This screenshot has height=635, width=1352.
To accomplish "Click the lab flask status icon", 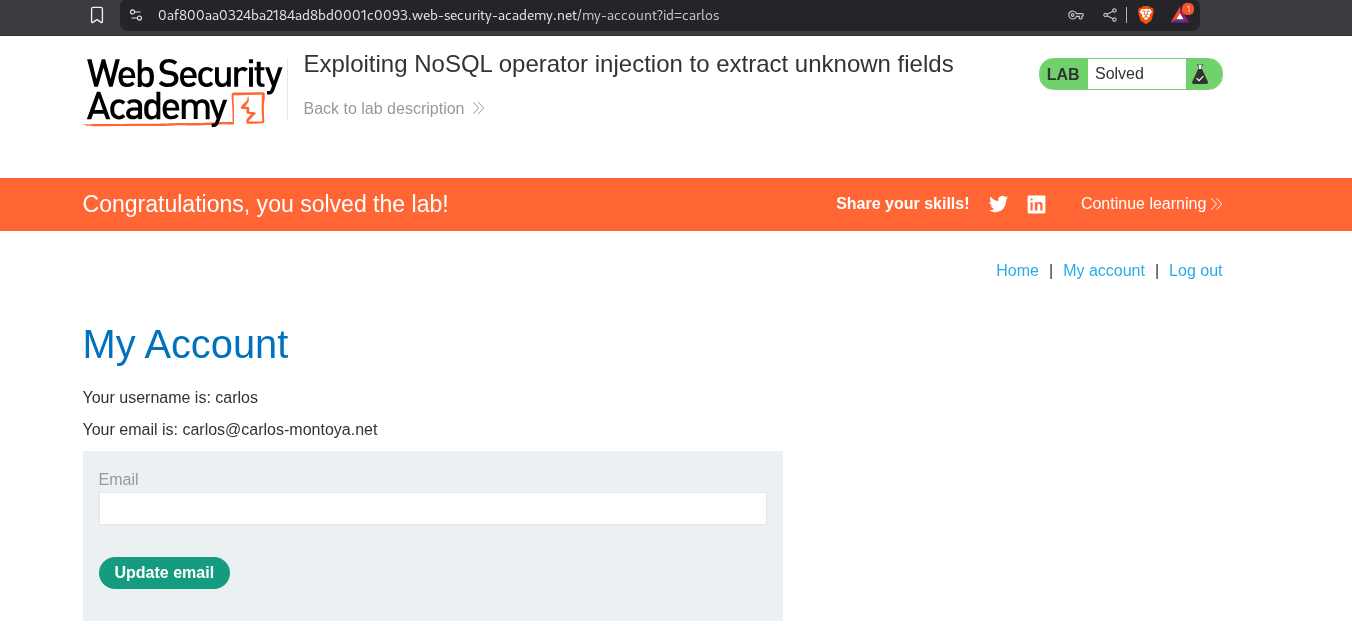I will 1200,74.
